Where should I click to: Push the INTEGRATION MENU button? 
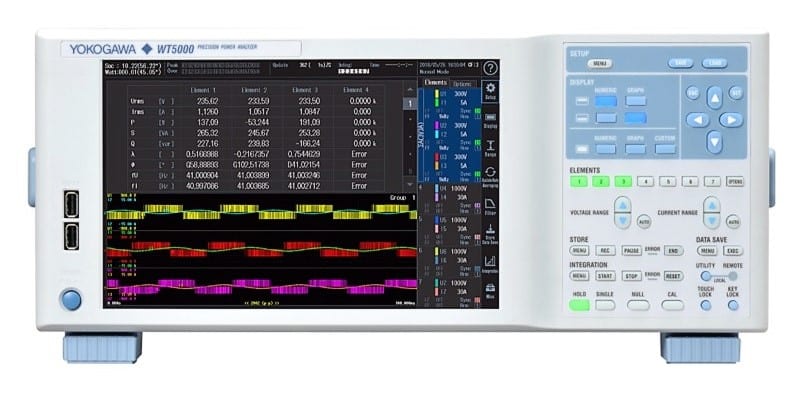(579, 276)
